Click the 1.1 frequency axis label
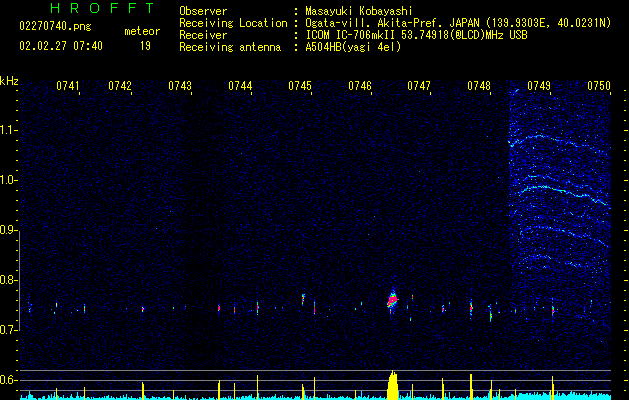 (x=7, y=130)
